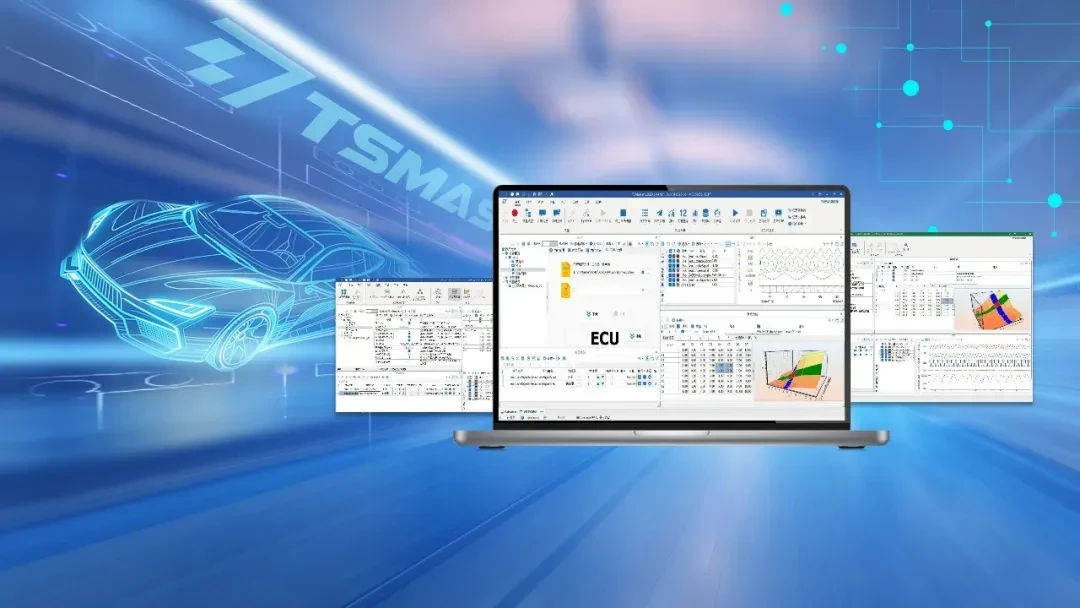The height and width of the screenshot is (608, 1080).
Task: Click the blue chat bubble ribbon icon
Action: point(542,213)
